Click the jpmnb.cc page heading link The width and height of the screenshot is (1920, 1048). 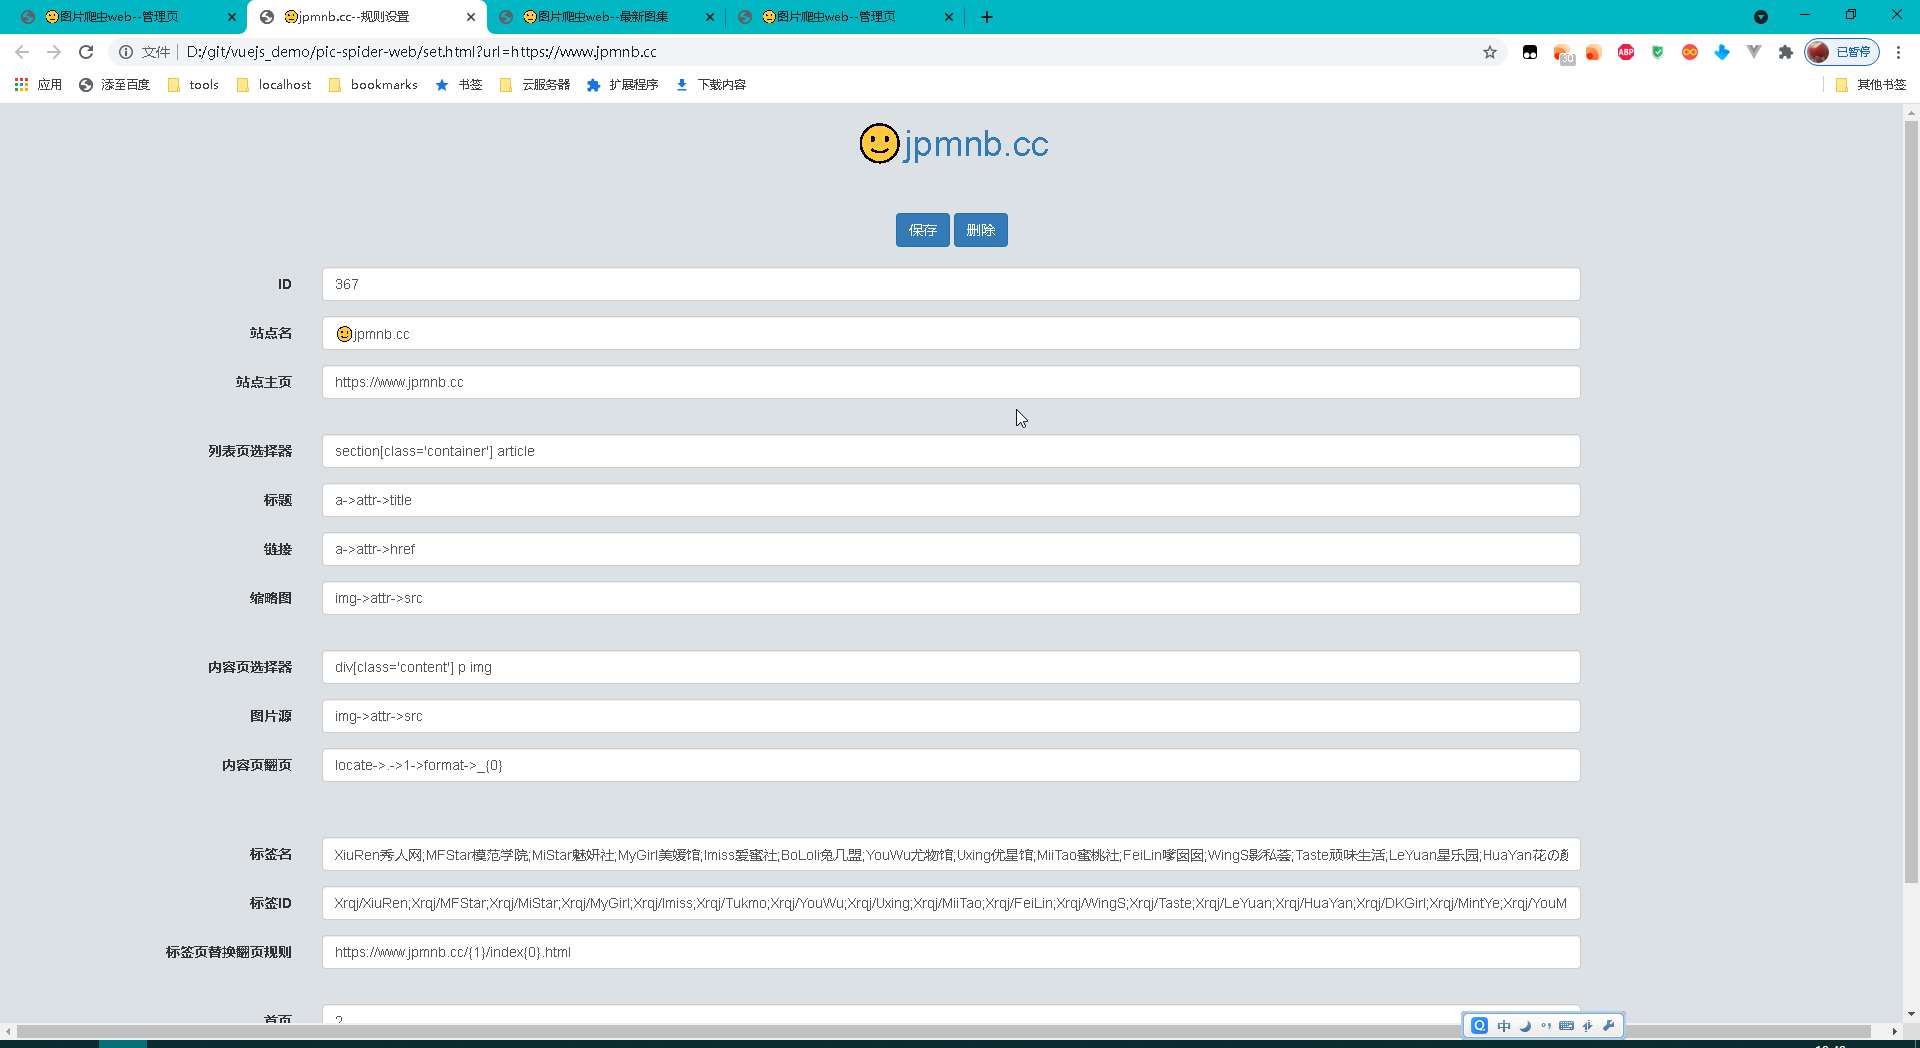pos(954,144)
